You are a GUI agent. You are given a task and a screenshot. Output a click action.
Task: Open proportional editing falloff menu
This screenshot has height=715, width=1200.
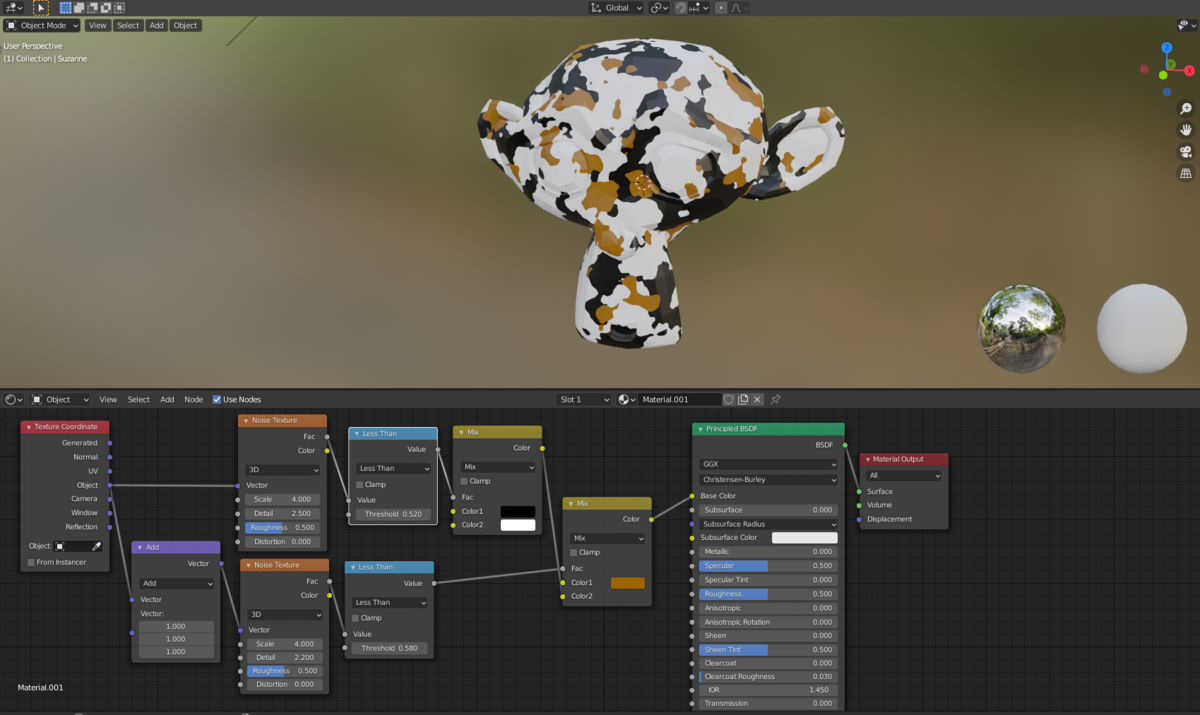tap(738, 8)
